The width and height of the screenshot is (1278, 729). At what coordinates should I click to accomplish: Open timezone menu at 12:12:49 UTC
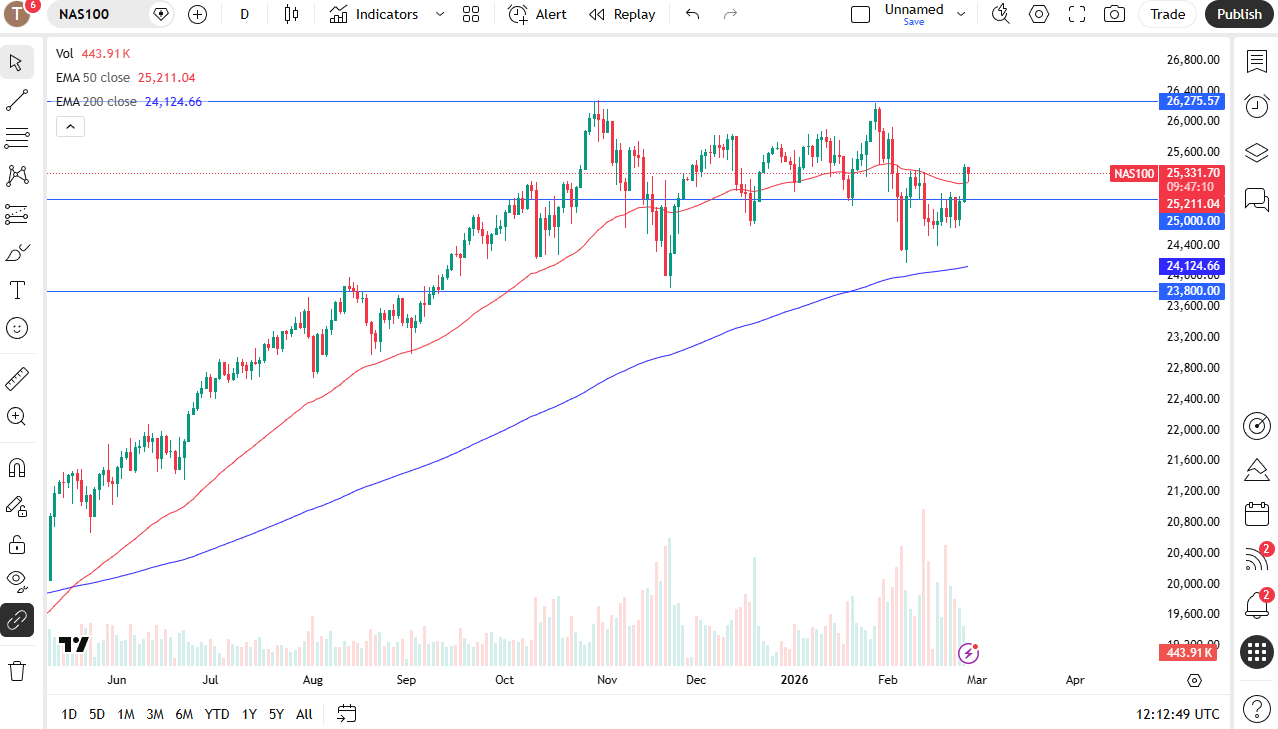(x=1178, y=714)
